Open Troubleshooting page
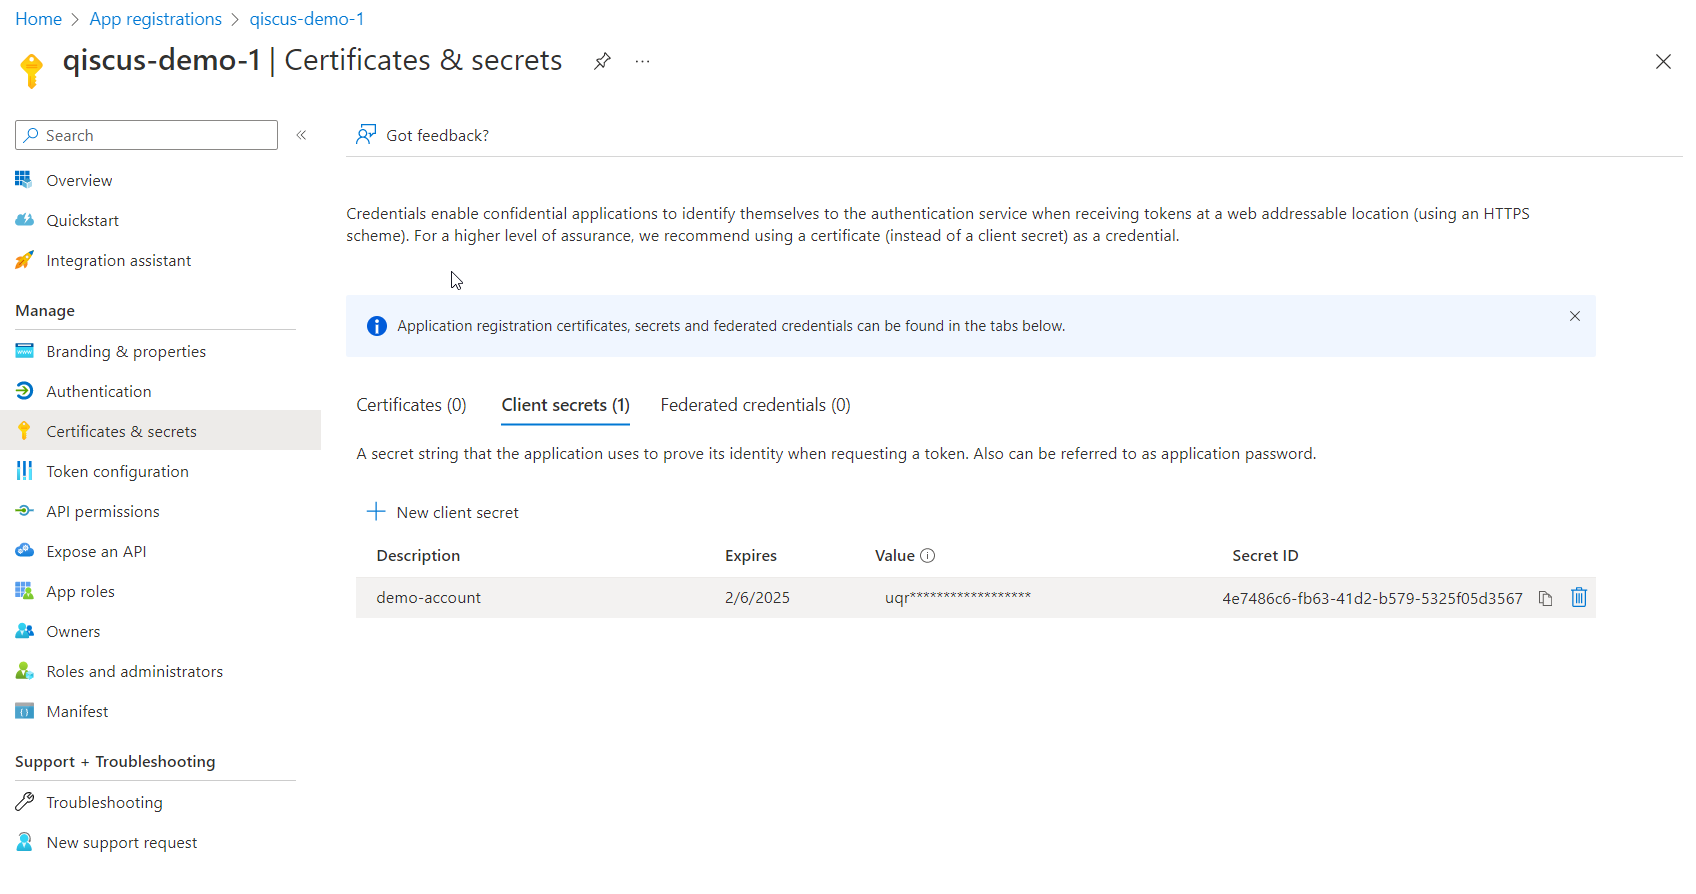The width and height of the screenshot is (1696, 894). coord(104,802)
